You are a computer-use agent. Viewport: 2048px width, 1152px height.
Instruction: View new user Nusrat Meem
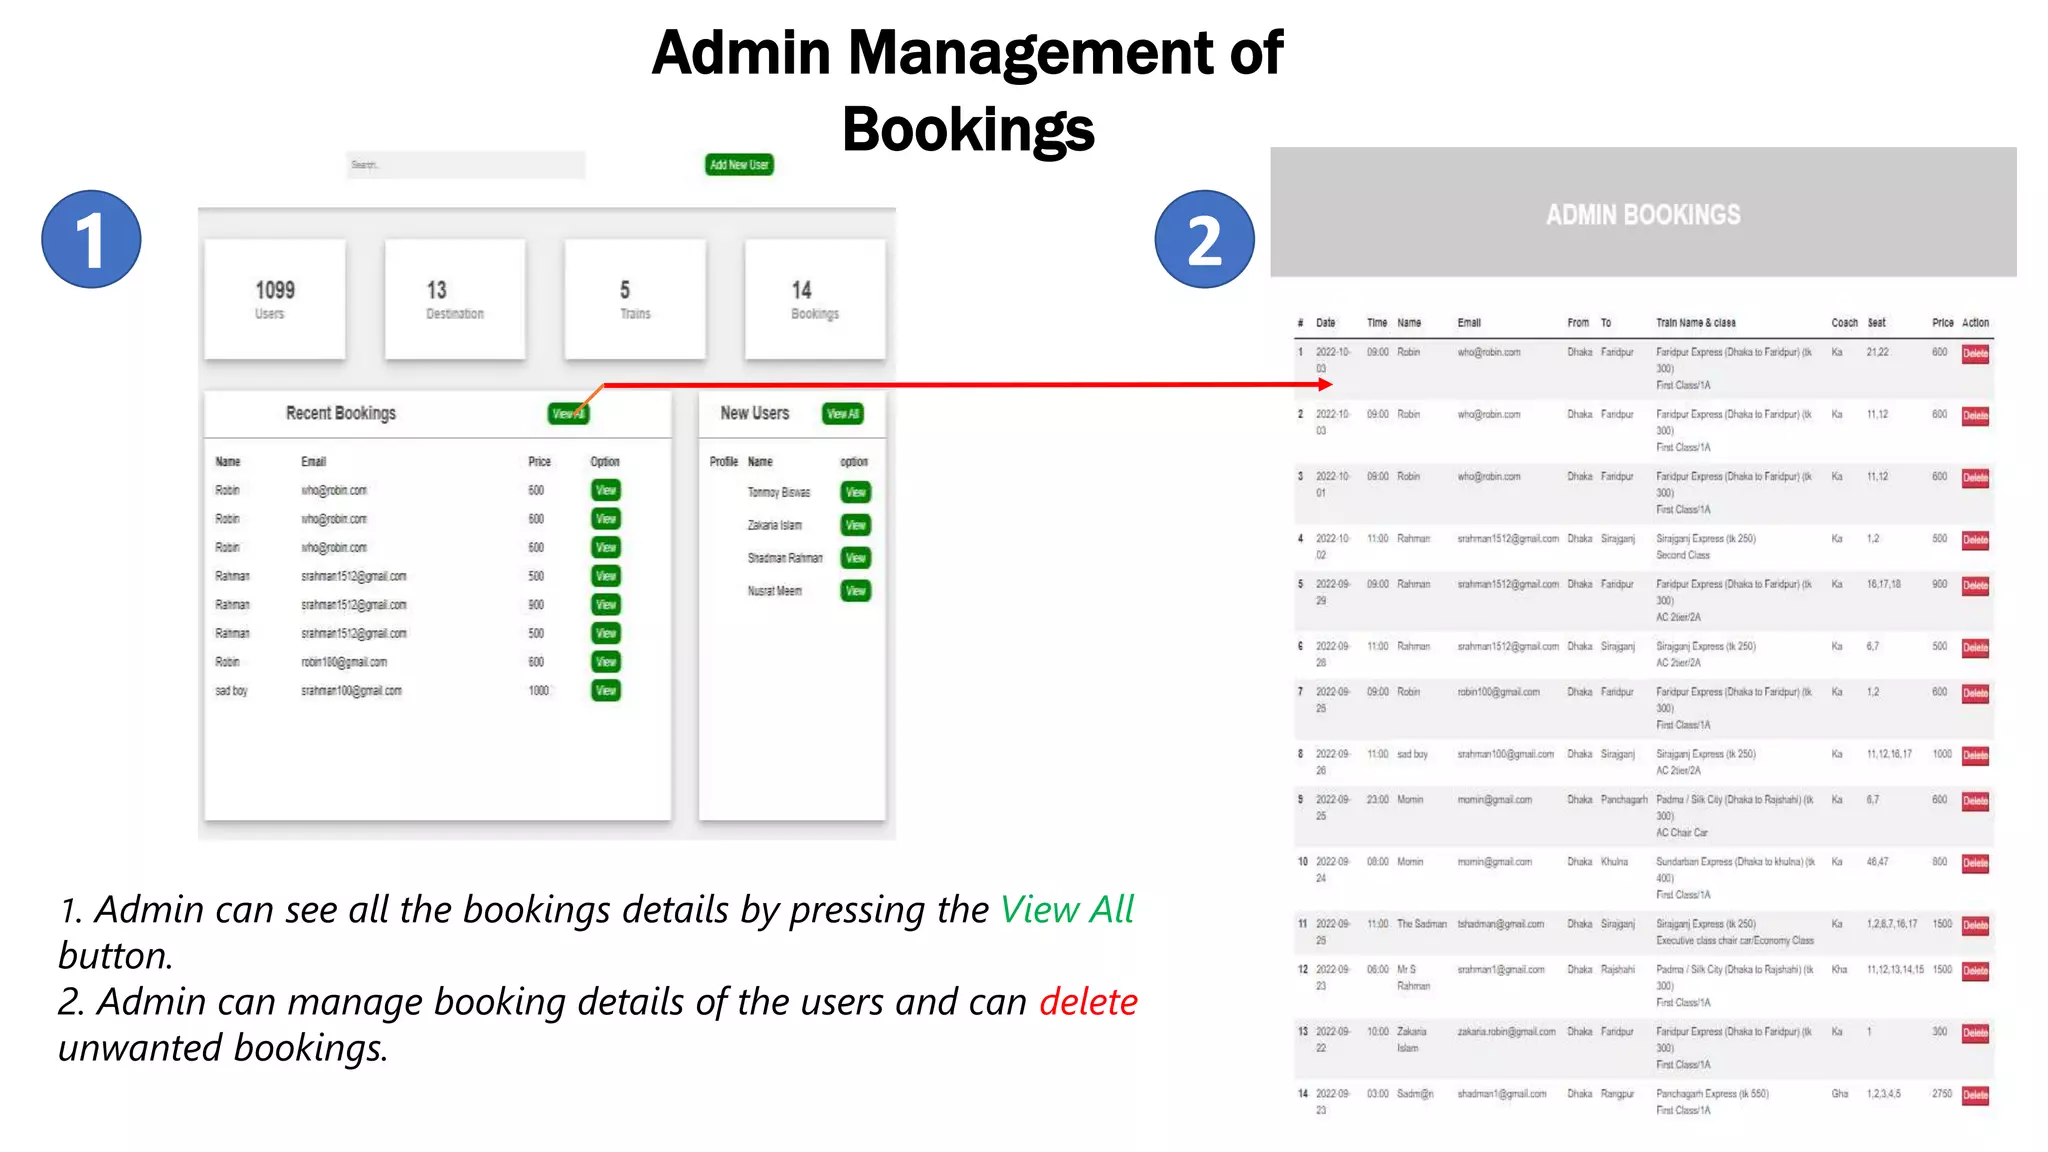[x=856, y=591]
